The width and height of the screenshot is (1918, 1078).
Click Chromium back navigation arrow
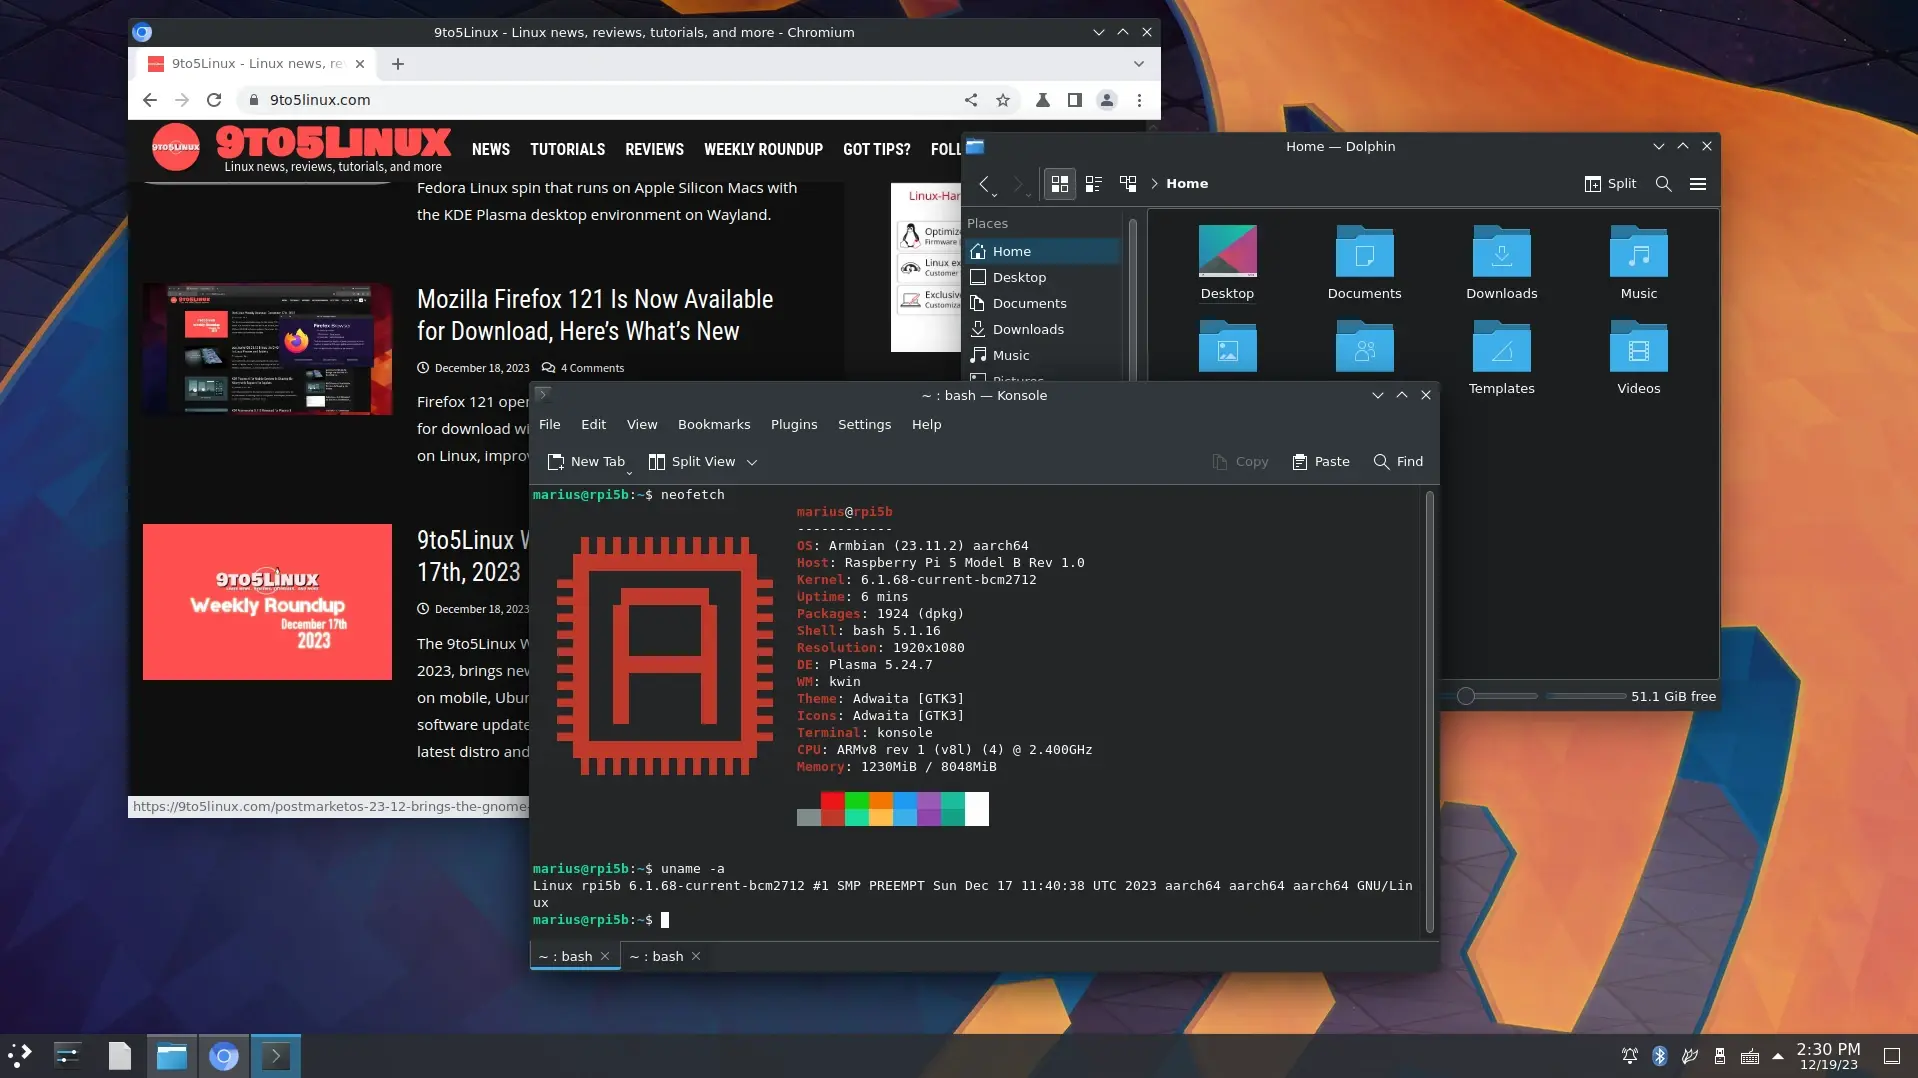tap(150, 100)
